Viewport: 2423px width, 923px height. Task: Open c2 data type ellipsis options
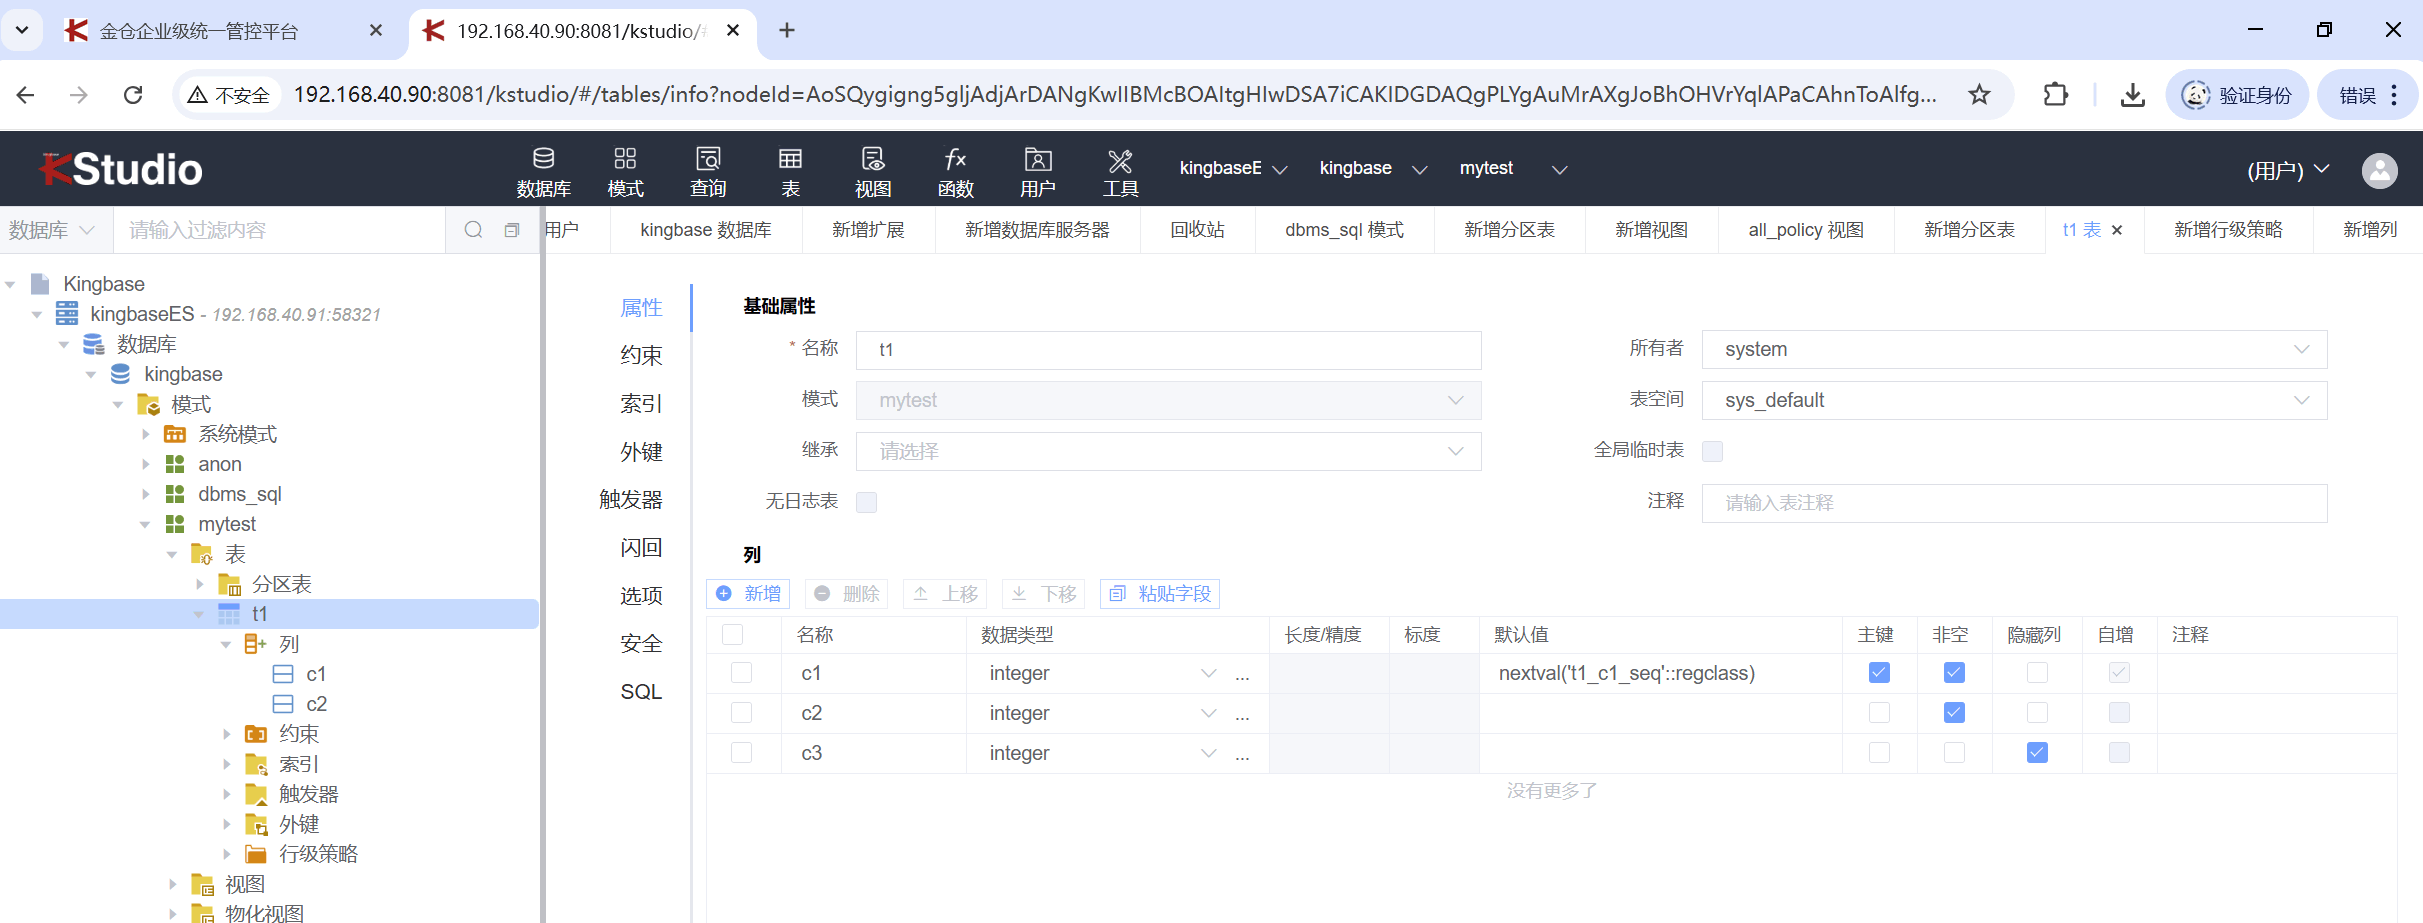coord(1242,714)
